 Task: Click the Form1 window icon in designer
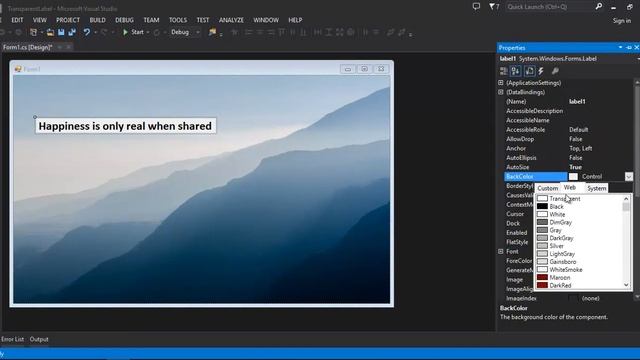click(18, 69)
